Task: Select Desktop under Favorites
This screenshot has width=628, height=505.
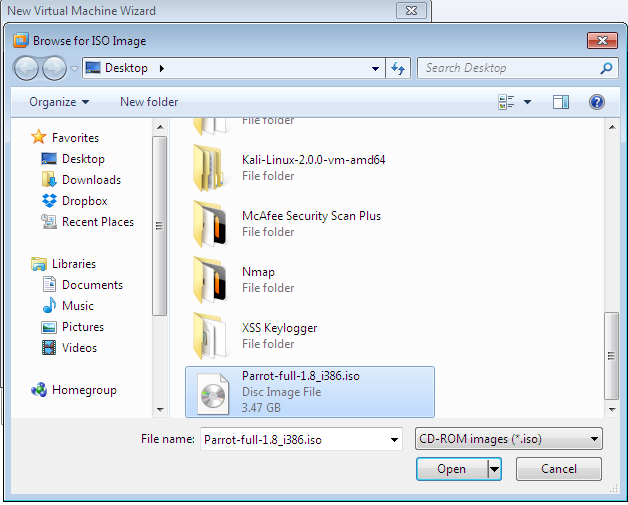Action: pos(83,159)
